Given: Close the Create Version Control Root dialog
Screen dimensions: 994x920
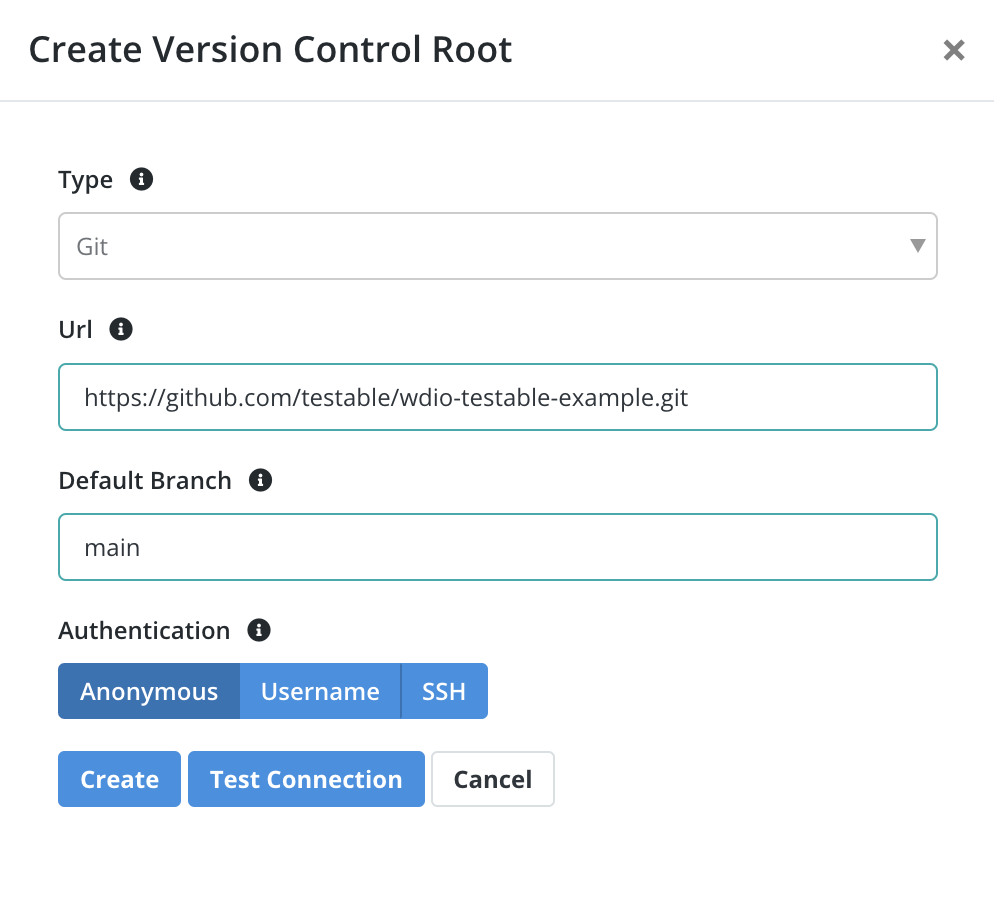Looking at the screenshot, I should click(953, 50).
